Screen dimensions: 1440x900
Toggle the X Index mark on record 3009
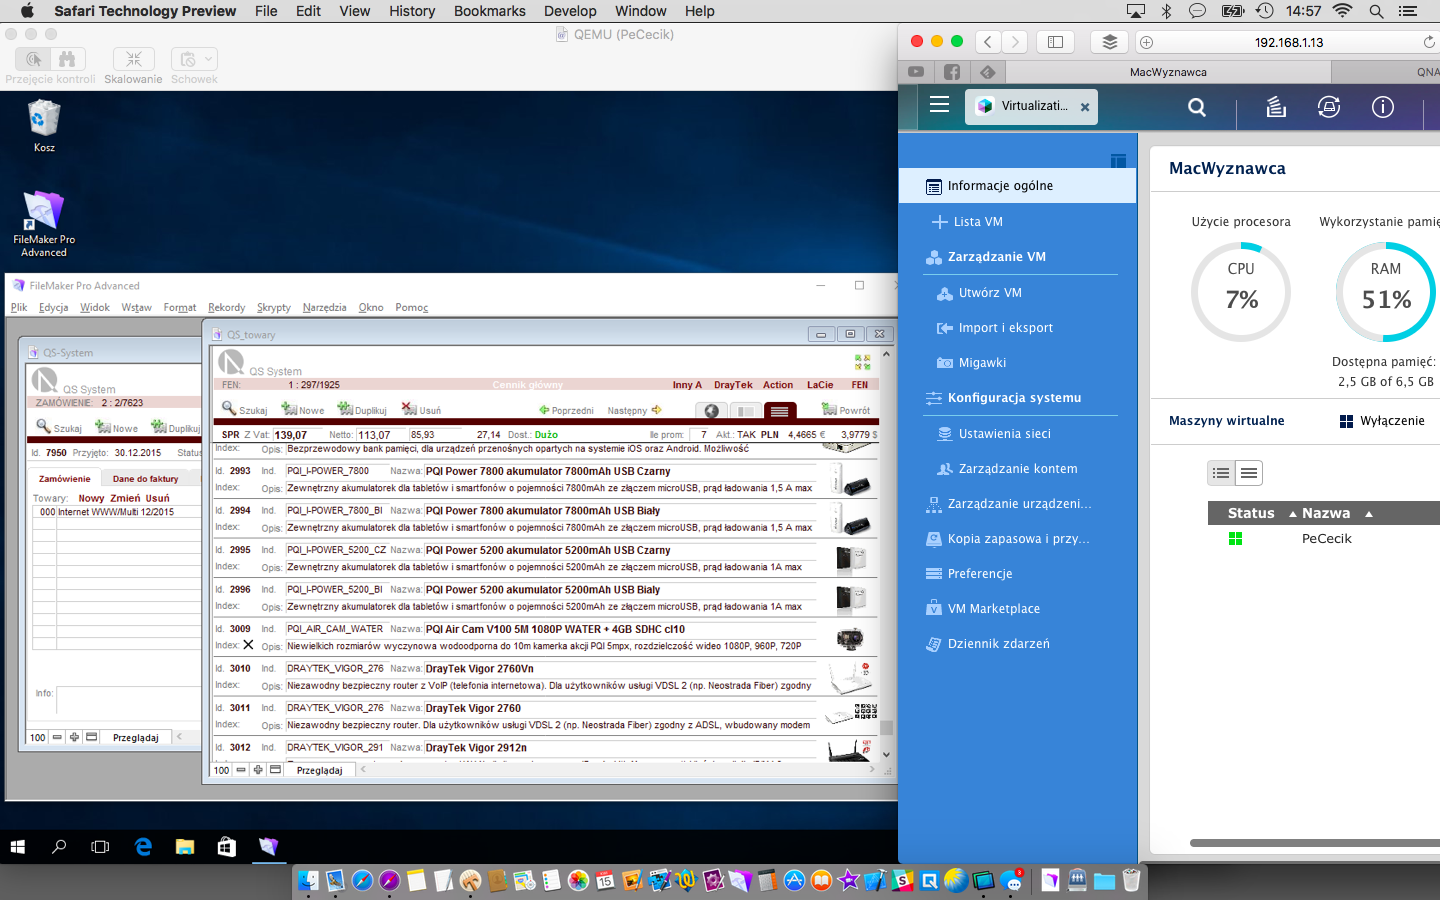248,645
